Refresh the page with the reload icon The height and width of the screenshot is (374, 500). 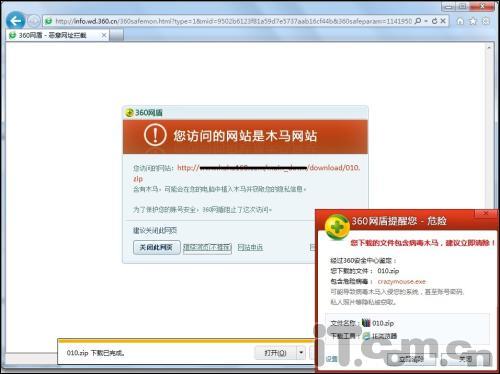[x=435, y=21]
